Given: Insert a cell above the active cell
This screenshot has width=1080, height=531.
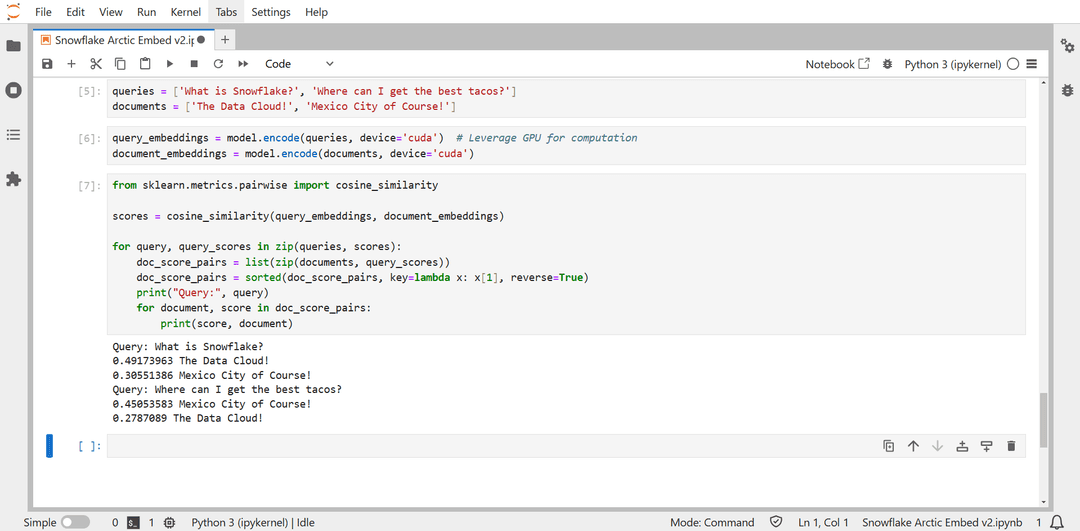Looking at the screenshot, I should coord(962,446).
